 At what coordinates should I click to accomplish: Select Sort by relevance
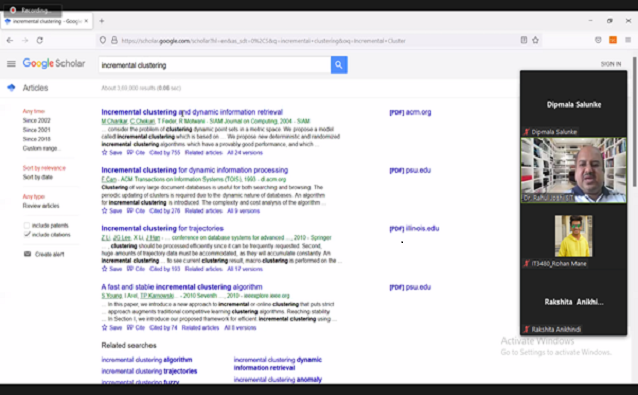click(x=44, y=168)
